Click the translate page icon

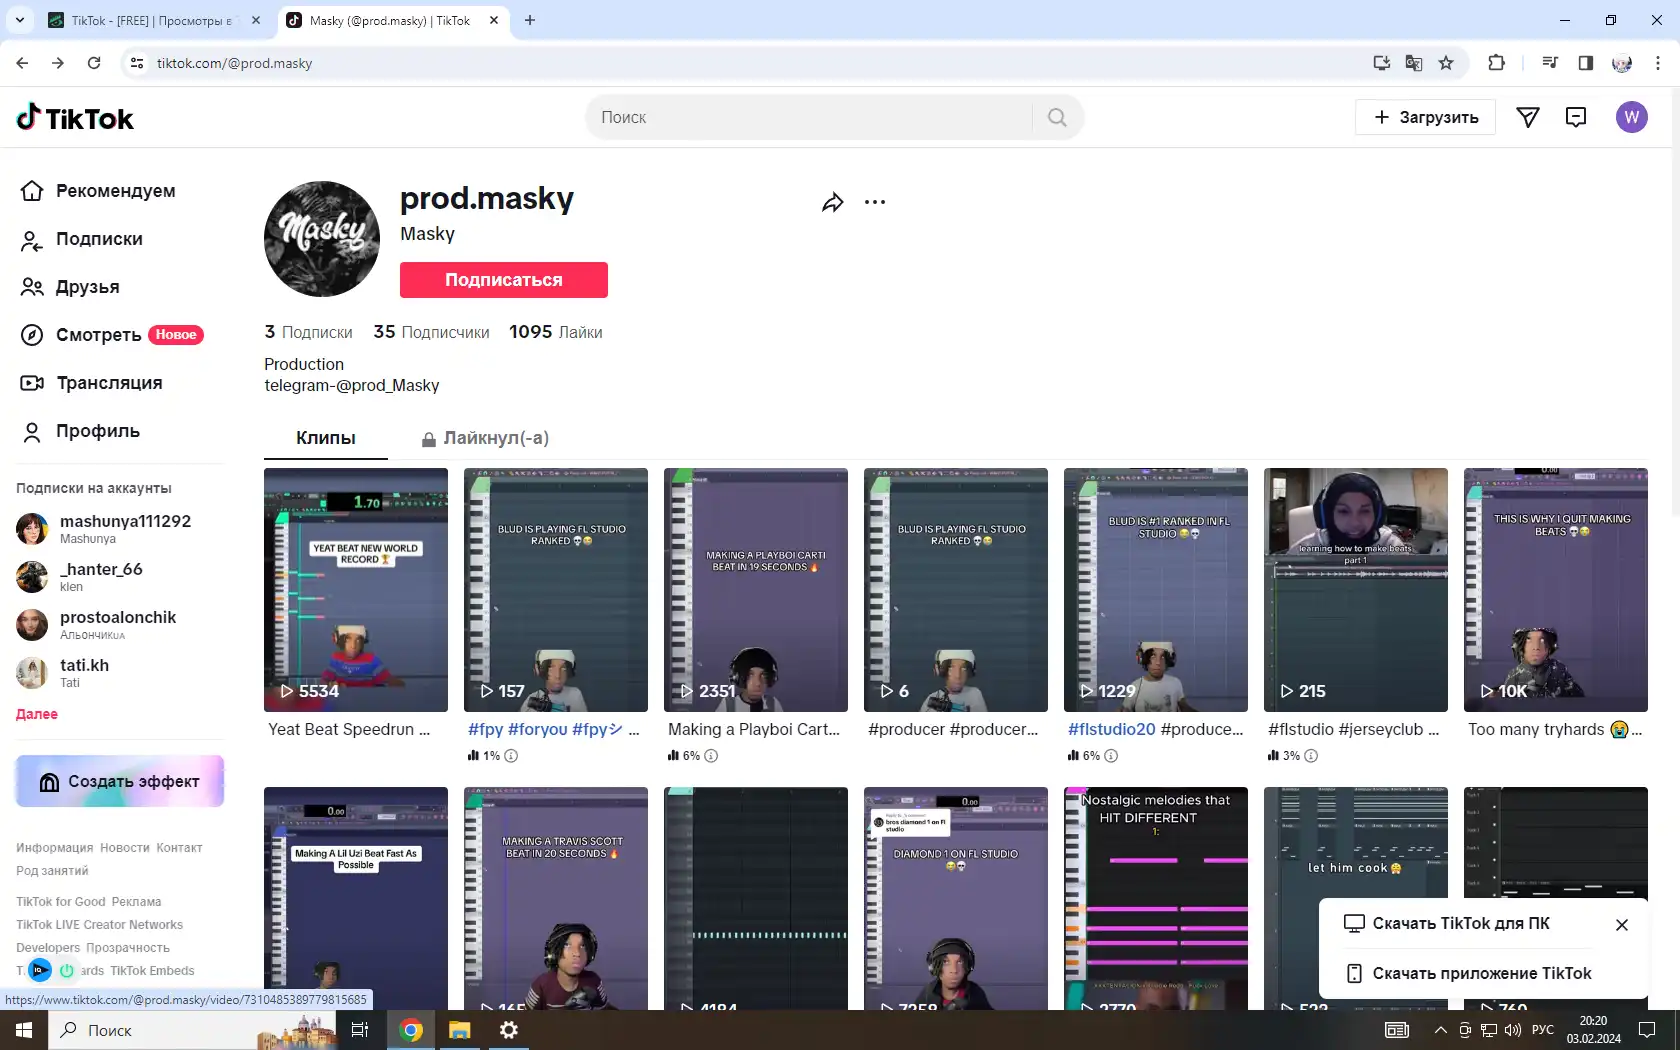click(x=1414, y=63)
